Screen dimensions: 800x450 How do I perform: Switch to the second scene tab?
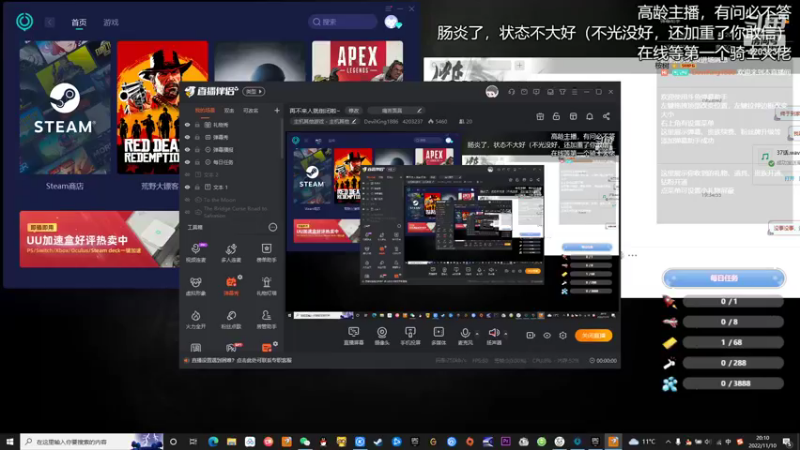coord(229,111)
